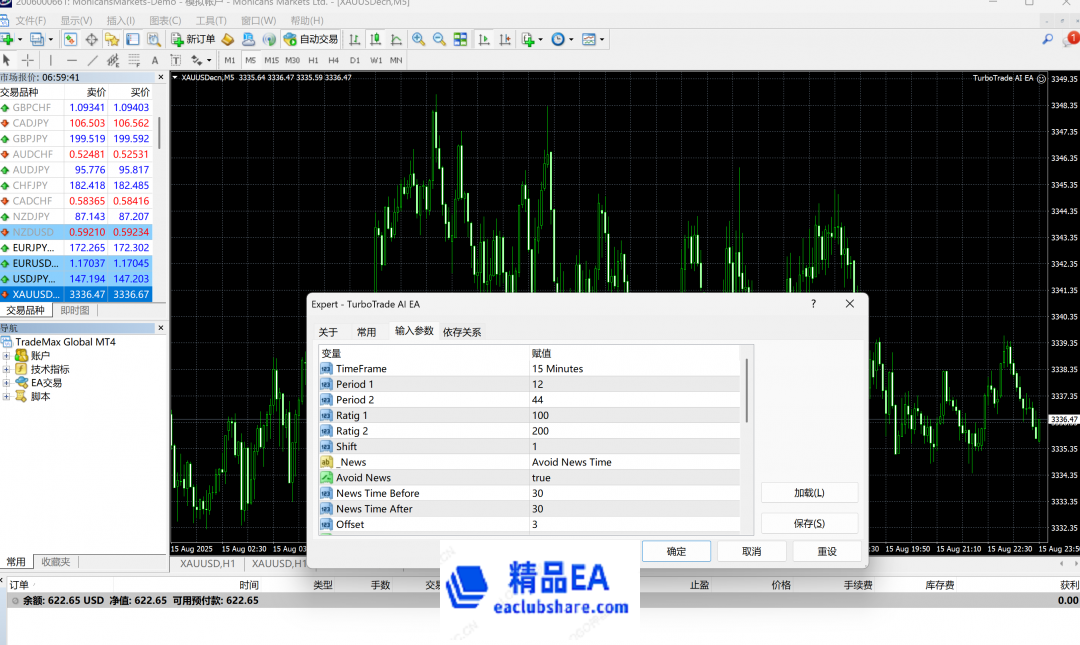Select the Fibonacci retracement tool

point(134,60)
